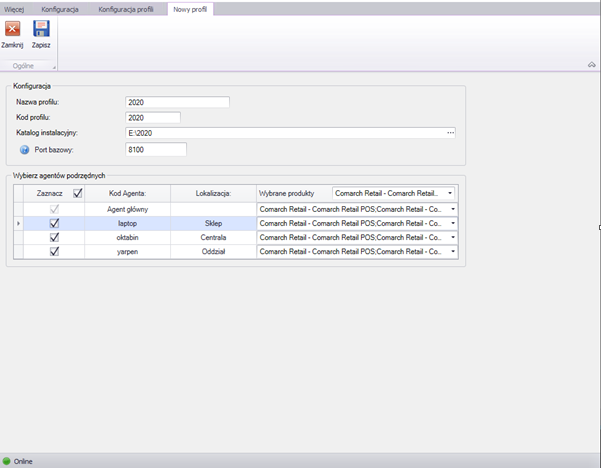Click the Zamknij close icon

(x=12, y=29)
